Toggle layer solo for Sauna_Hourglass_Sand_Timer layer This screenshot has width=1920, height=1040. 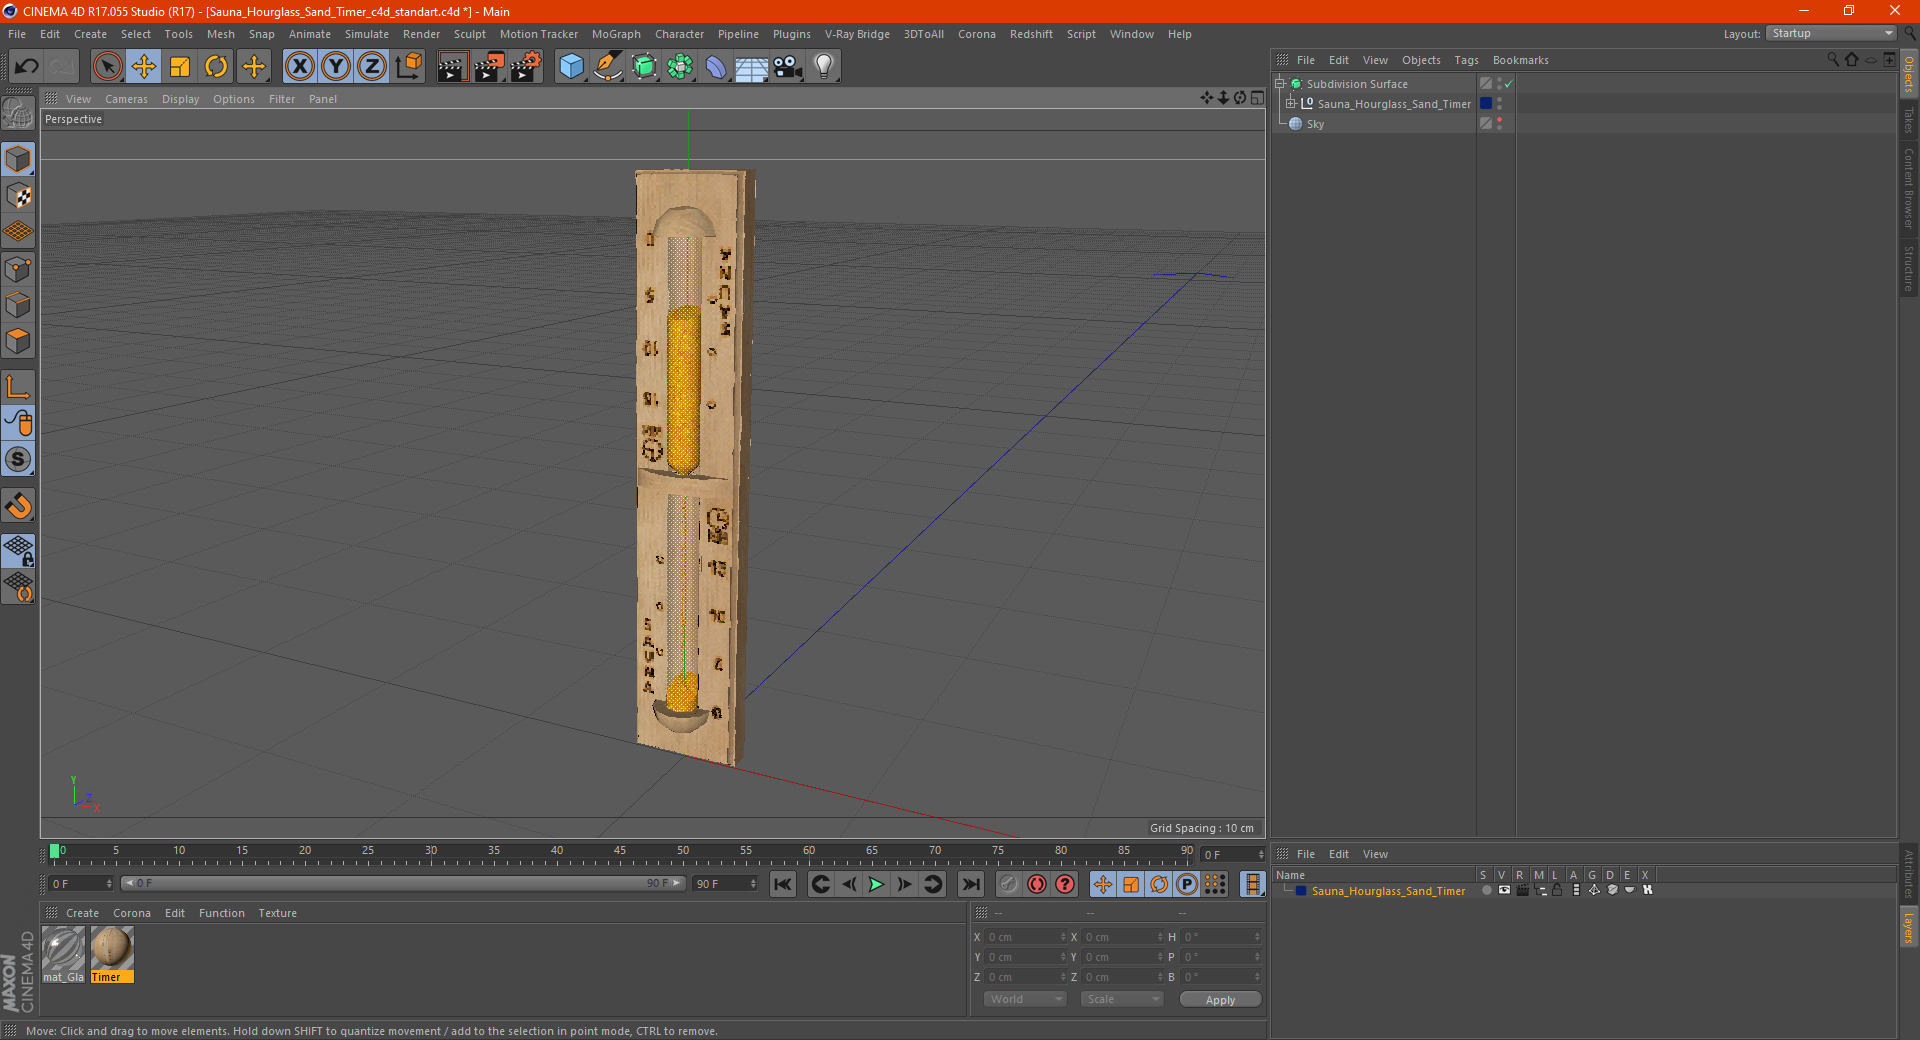click(x=1486, y=890)
